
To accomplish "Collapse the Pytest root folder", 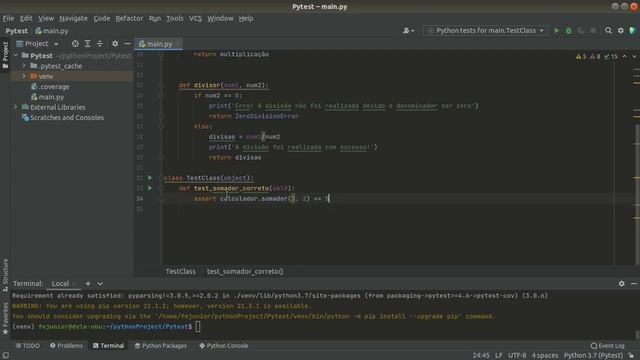I will tap(16, 56).
